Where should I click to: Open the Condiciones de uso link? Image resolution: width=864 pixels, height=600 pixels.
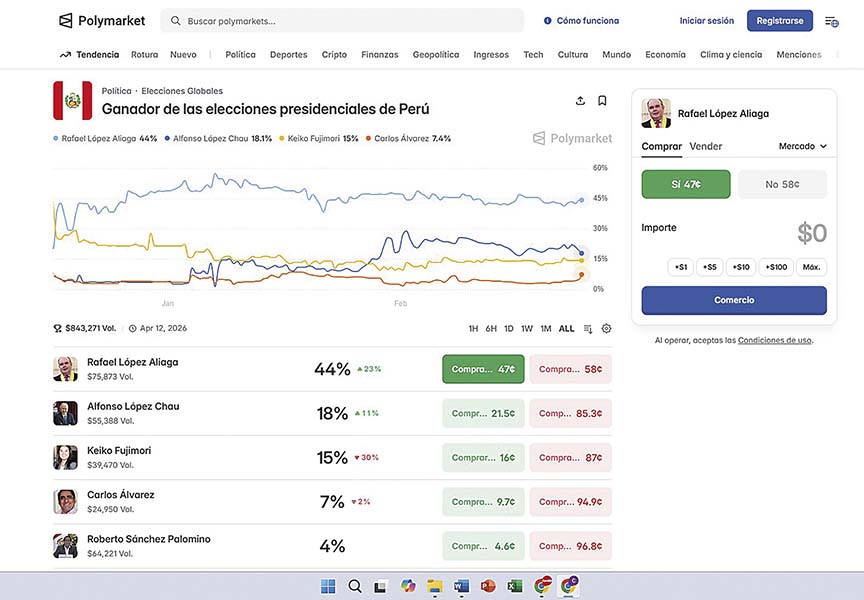[775, 340]
